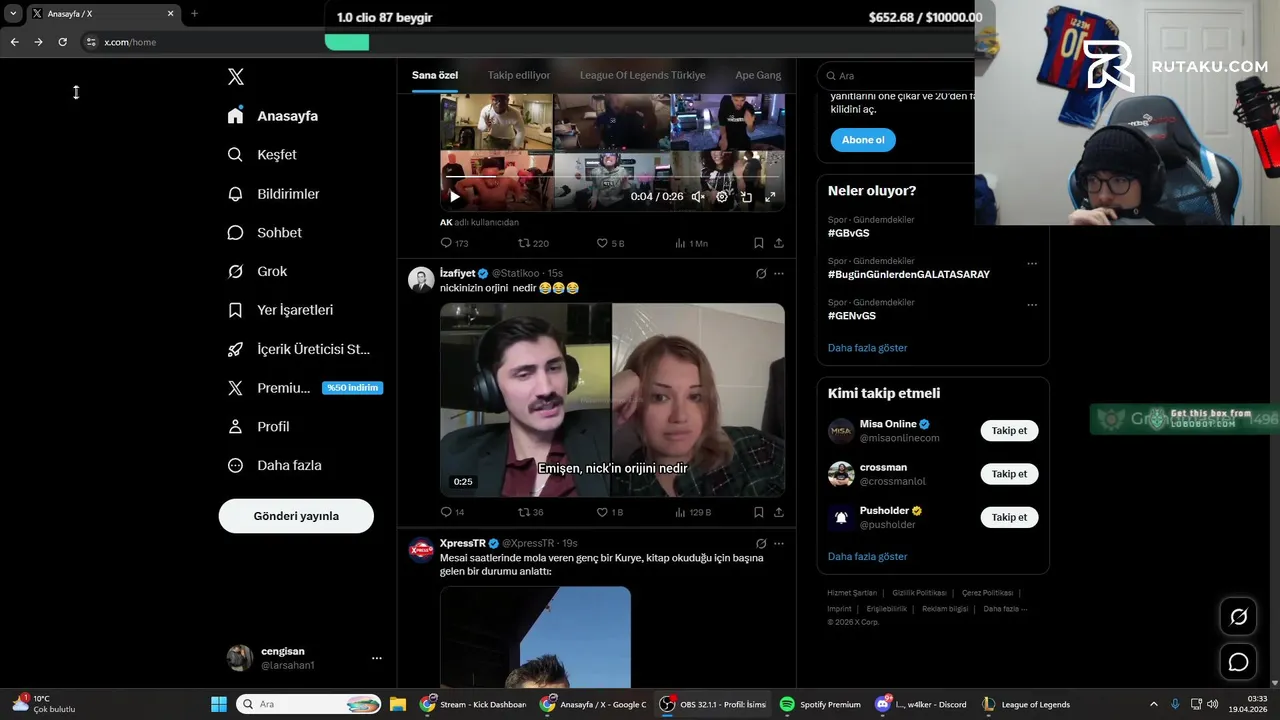Share the AK collage video tweet

click(779, 243)
